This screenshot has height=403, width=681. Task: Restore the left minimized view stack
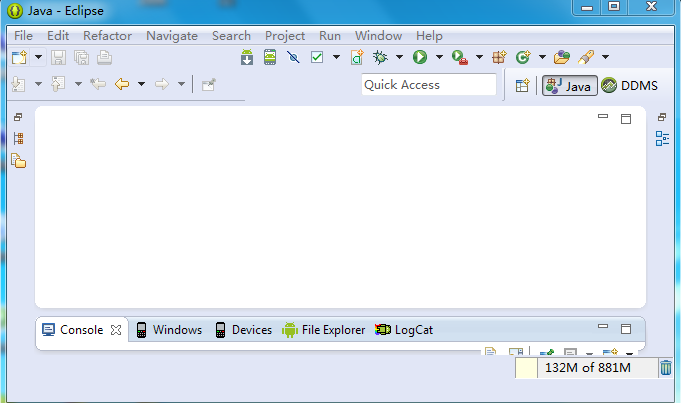point(18,117)
